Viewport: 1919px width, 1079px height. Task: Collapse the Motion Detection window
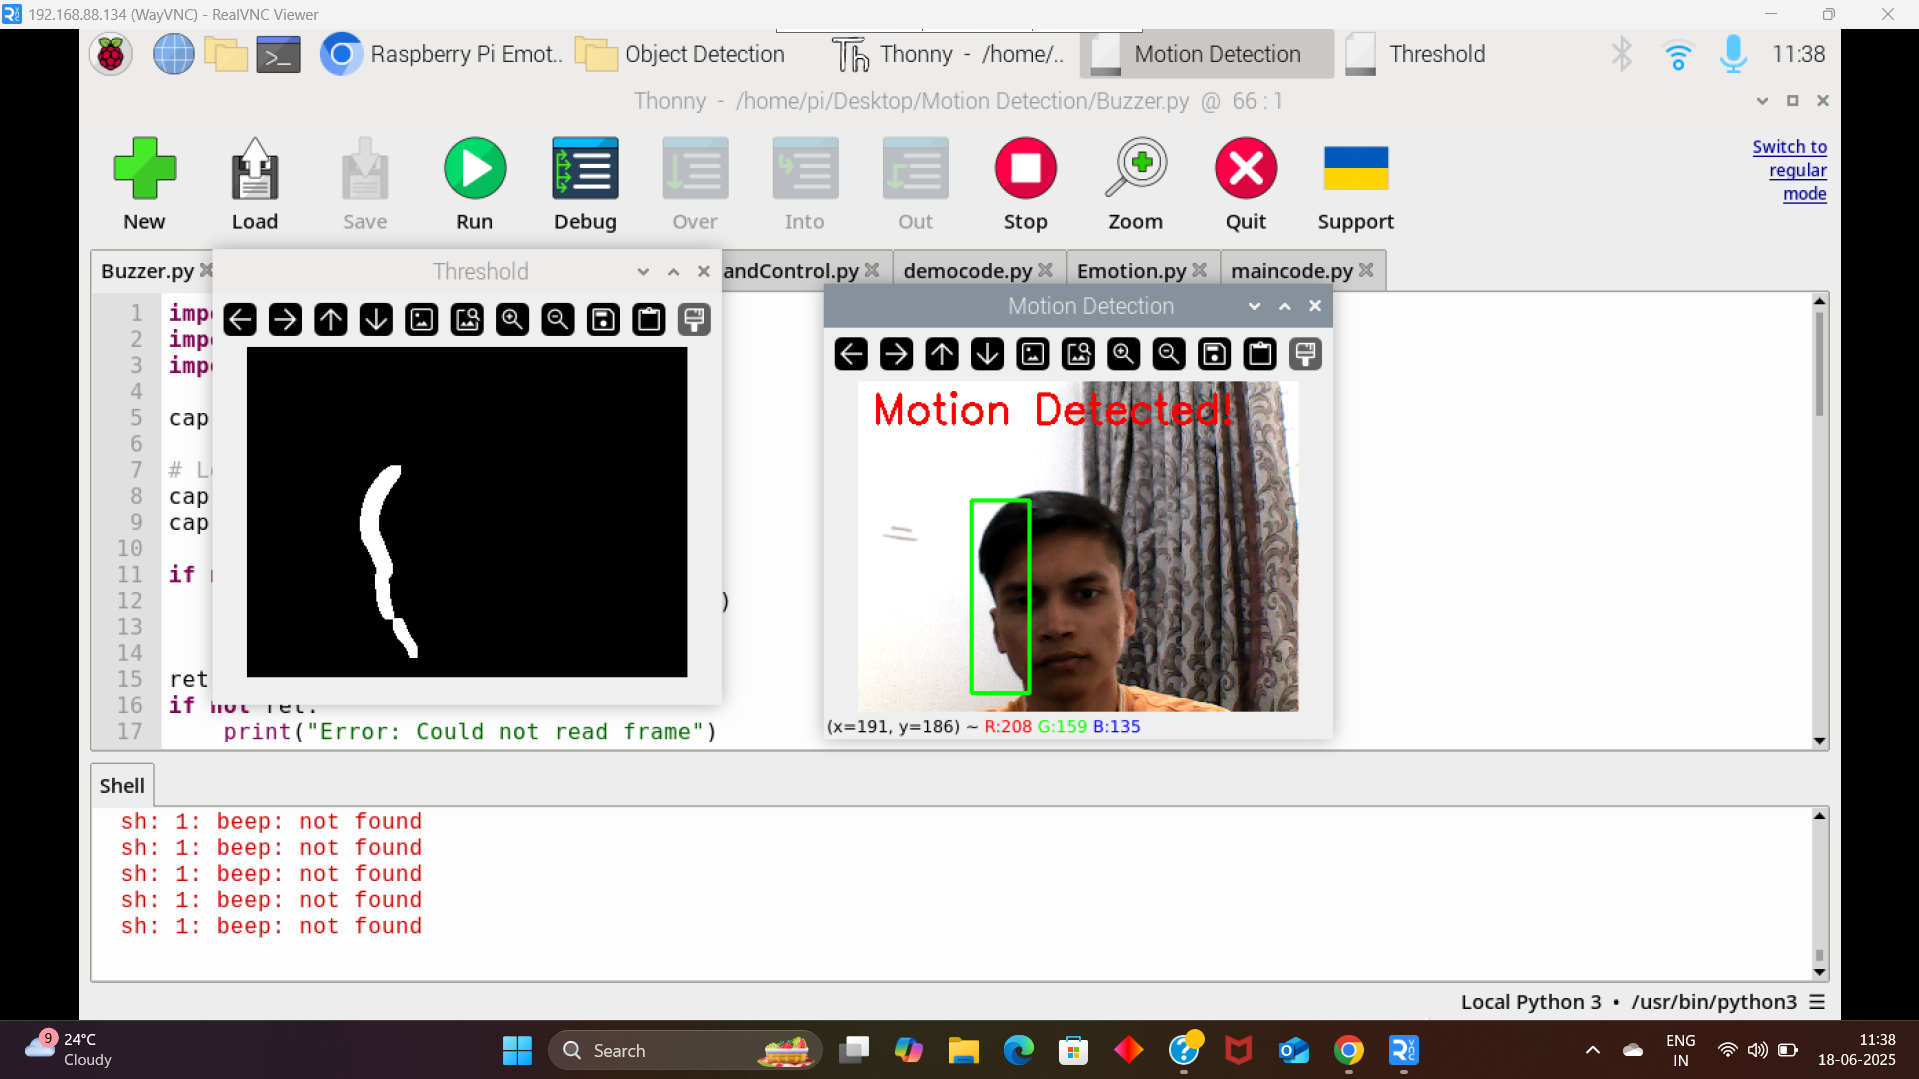click(1284, 306)
